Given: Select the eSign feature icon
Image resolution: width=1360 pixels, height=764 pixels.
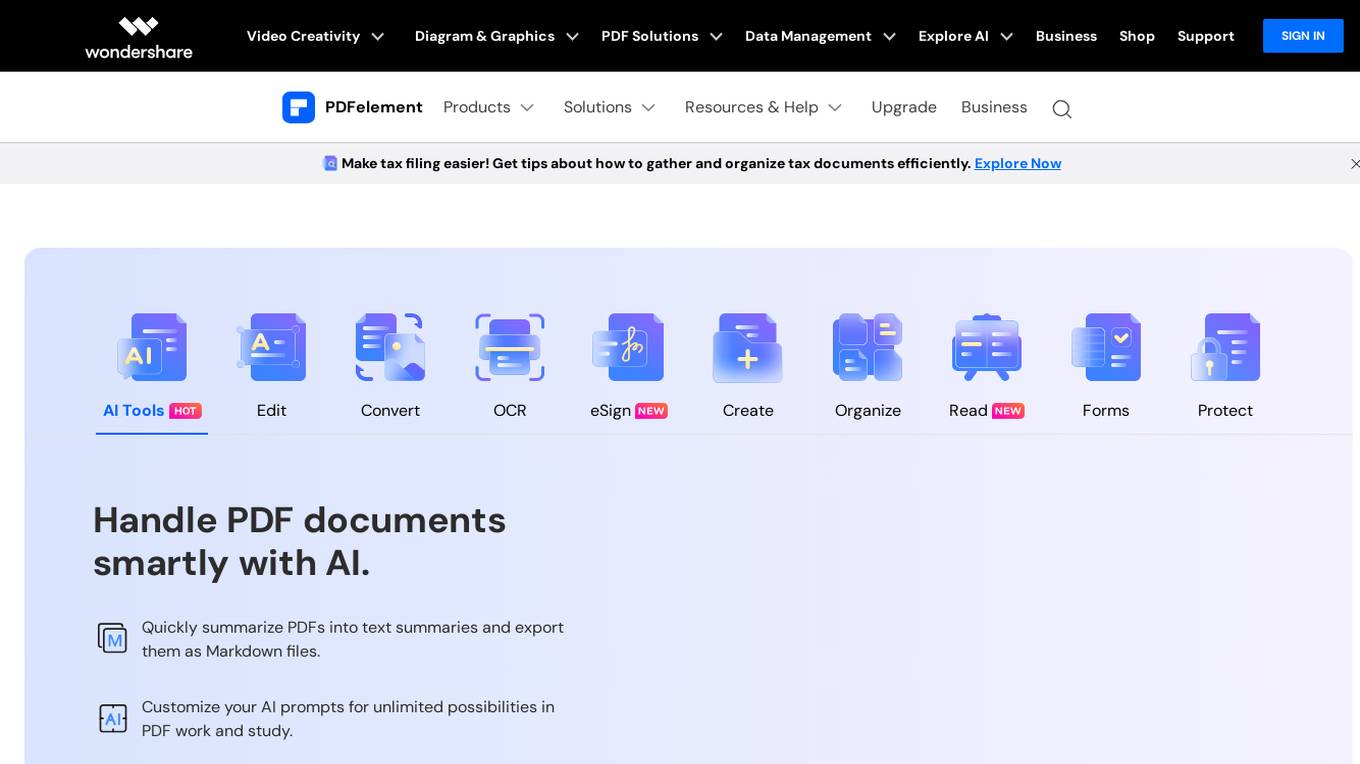Looking at the screenshot, I should point(629,347).
